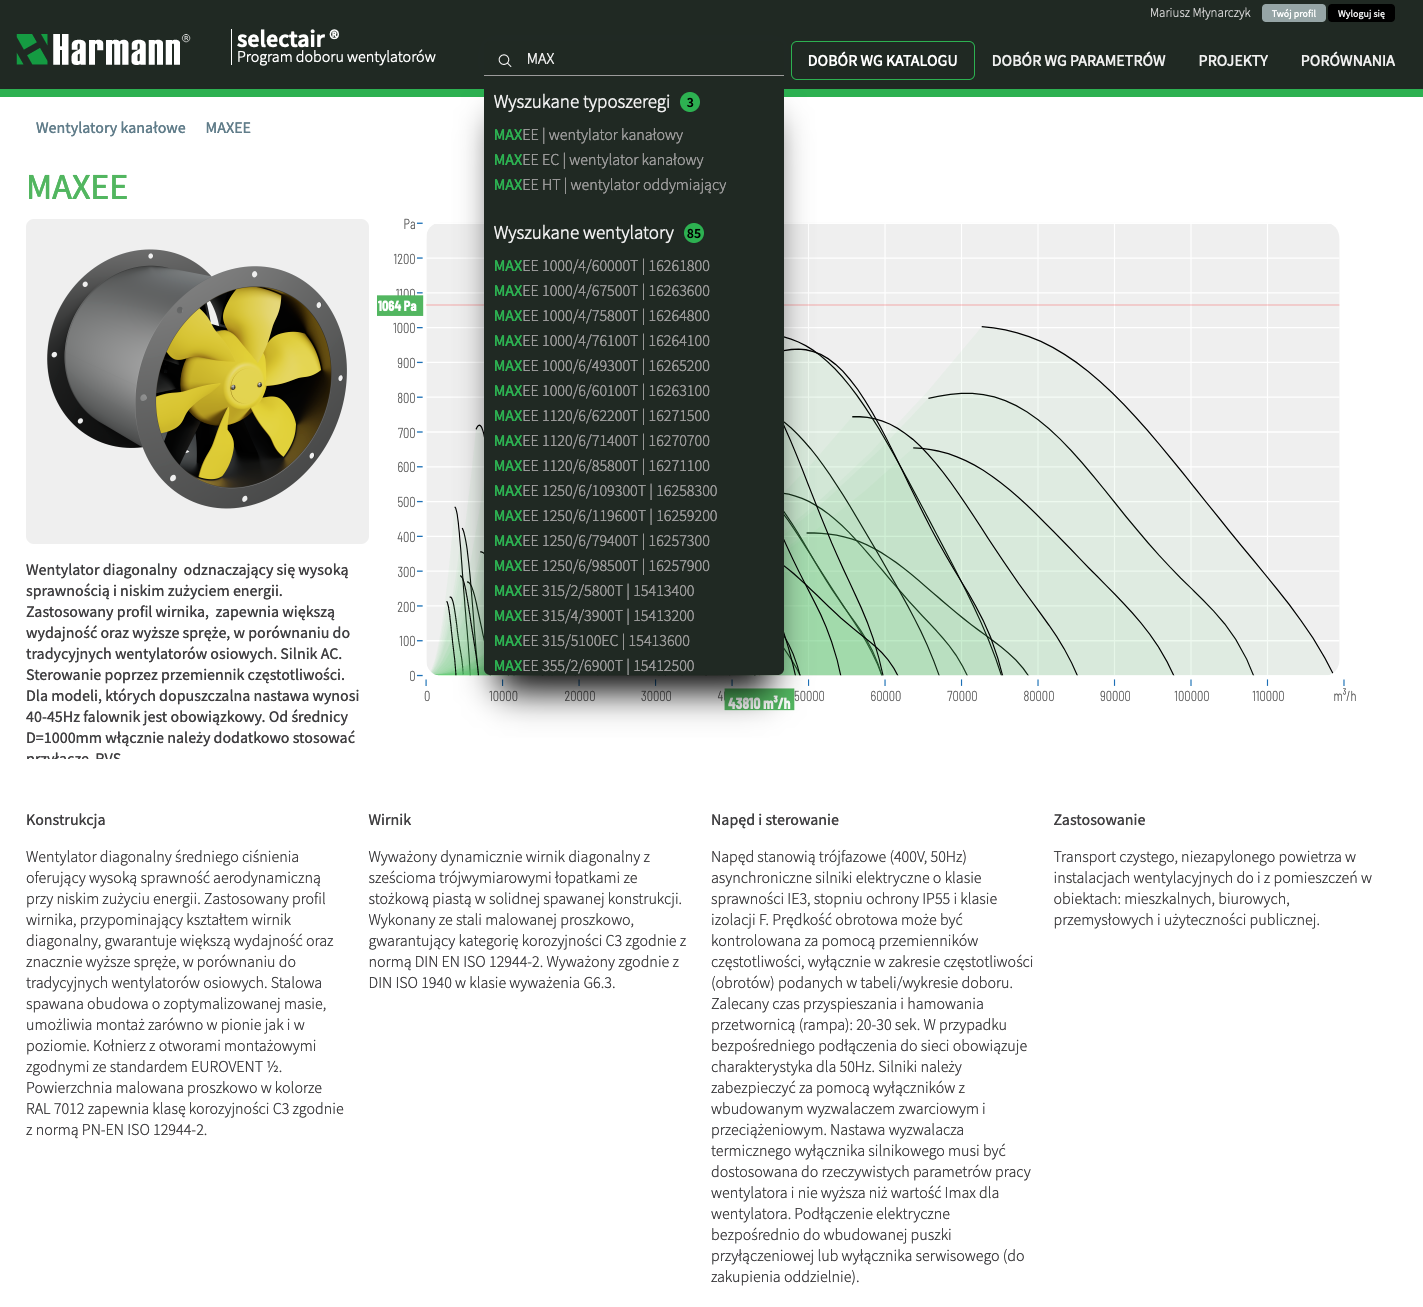The height and width of the screenshot is (1307, 1423).
Task: Choose MAXEE 1000/4/75800T | 16264800
Action: [602, 316]
